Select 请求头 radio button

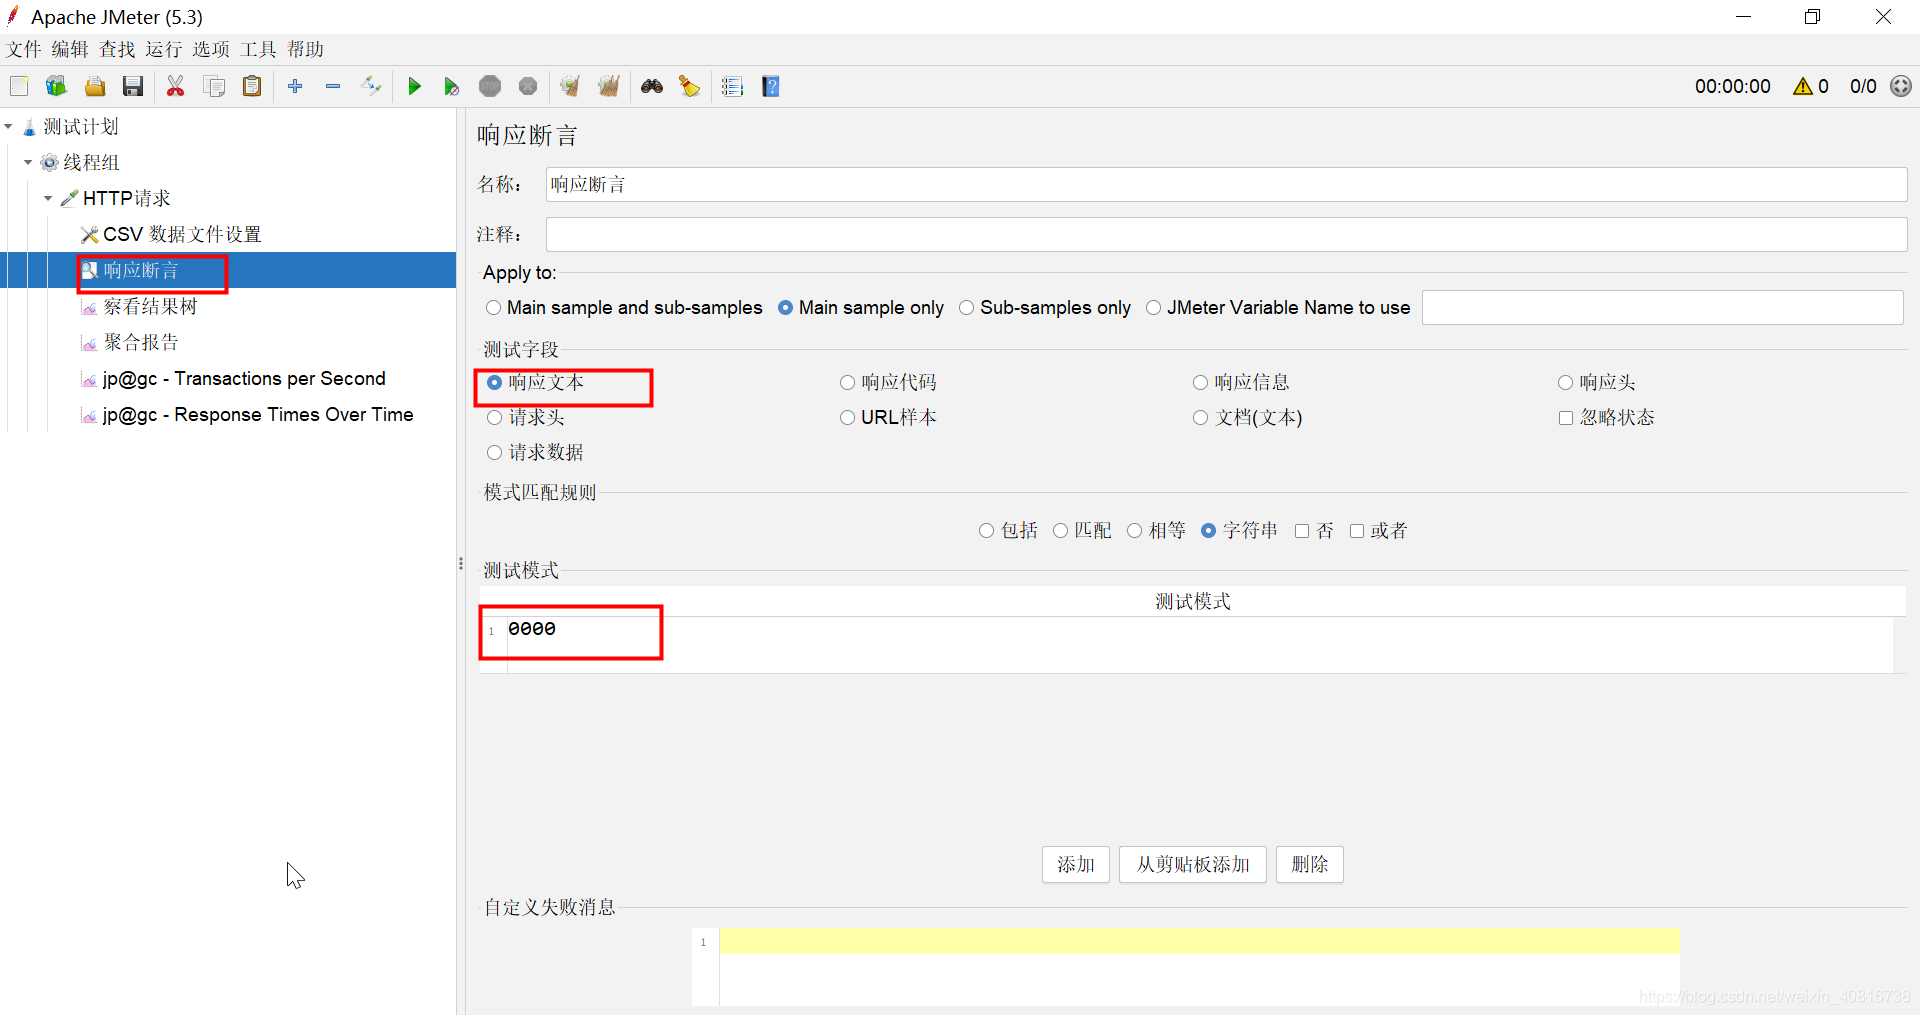(495, 418)
